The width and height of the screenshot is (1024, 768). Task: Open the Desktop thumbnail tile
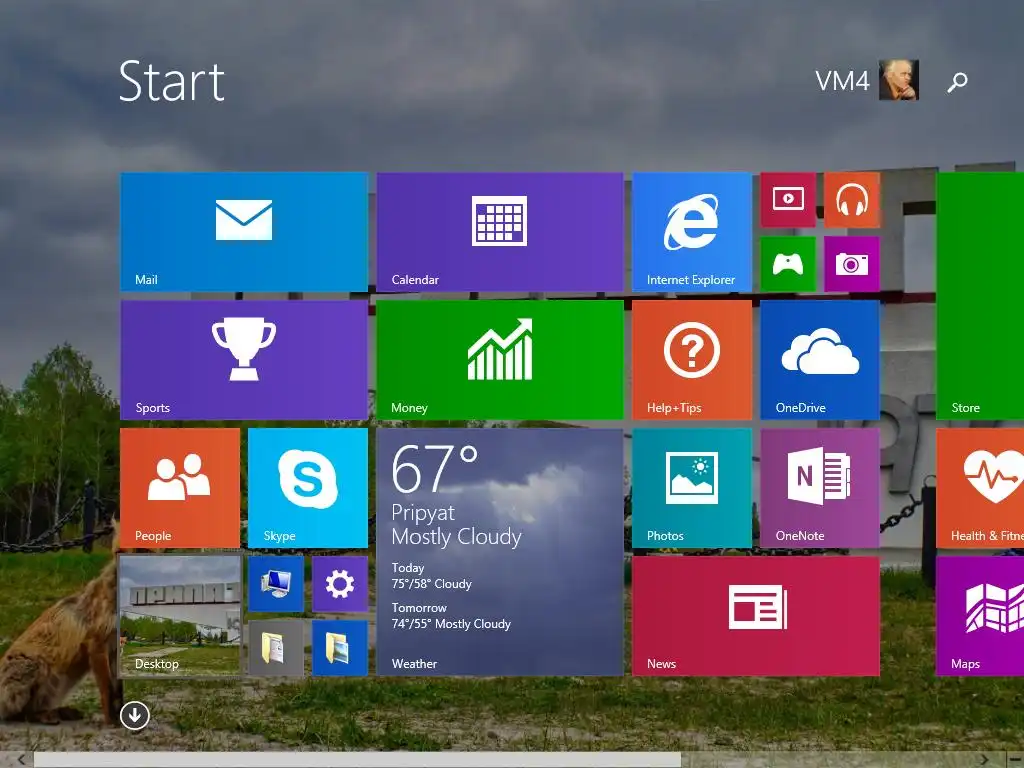(180, 615)
